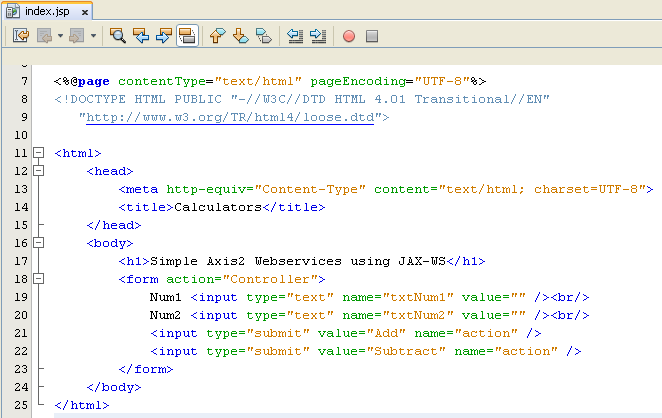Click line number 7 in the gutter
Viewport: 662px width, 418px height.
[x=24, y=81]
